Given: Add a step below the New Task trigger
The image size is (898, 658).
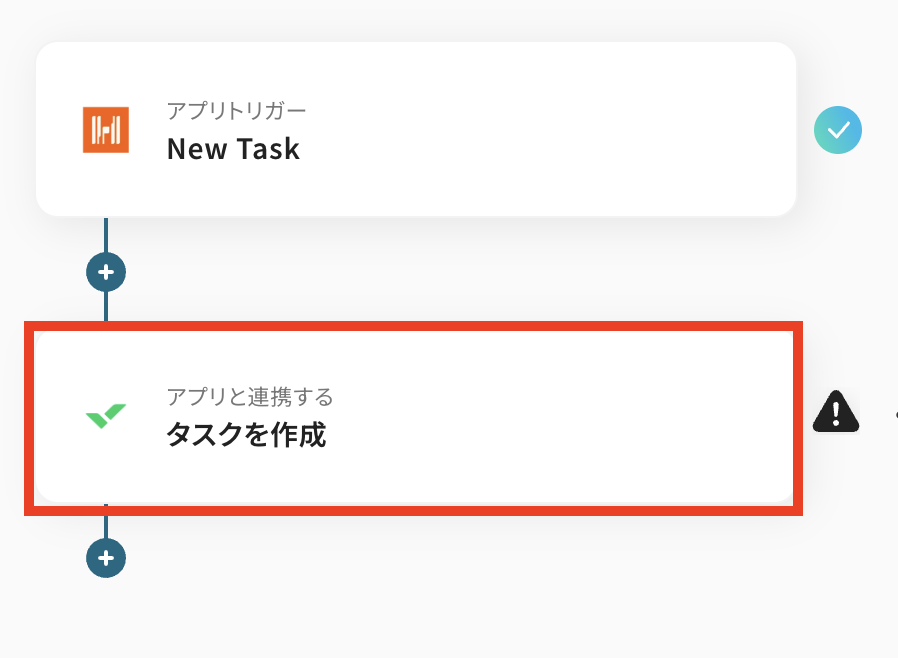Looking at the screenshot, I should point(106,271).
